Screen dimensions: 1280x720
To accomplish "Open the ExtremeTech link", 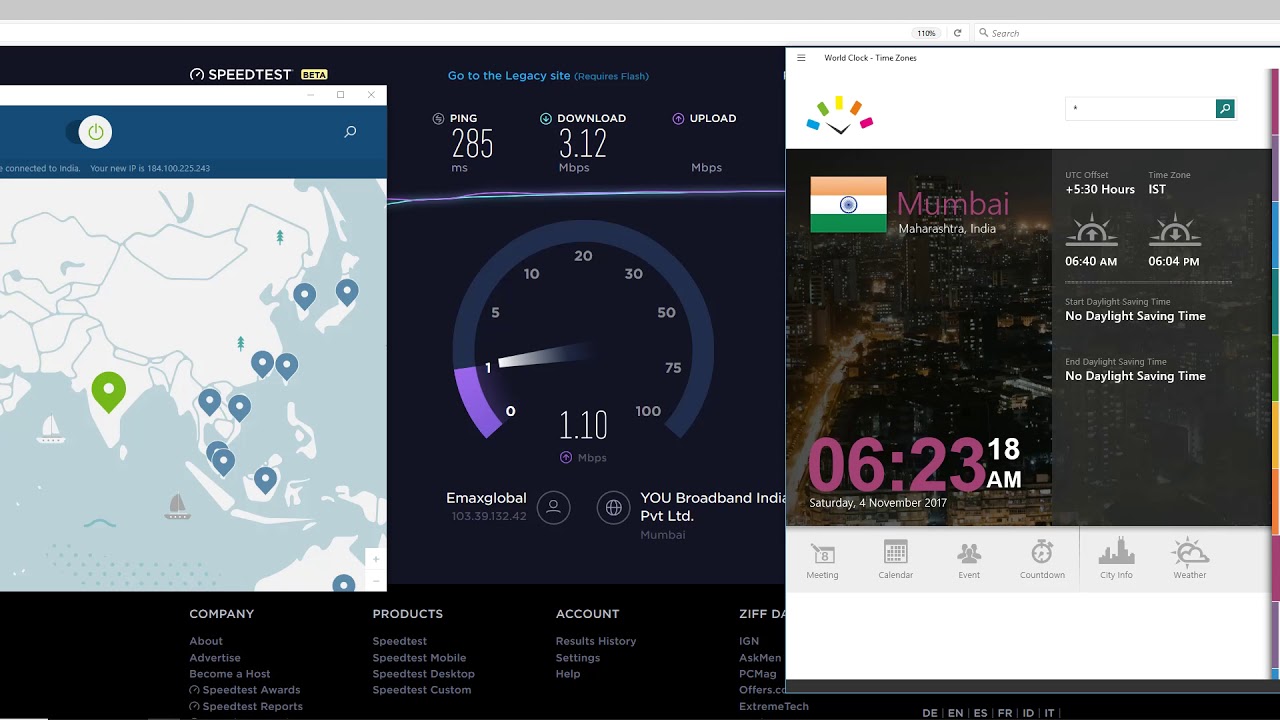I will [774, 706].
